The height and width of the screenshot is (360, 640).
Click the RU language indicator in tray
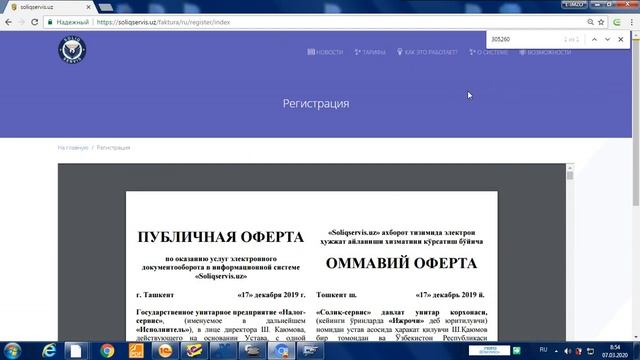pyautogui.click(x=543, y=350)
